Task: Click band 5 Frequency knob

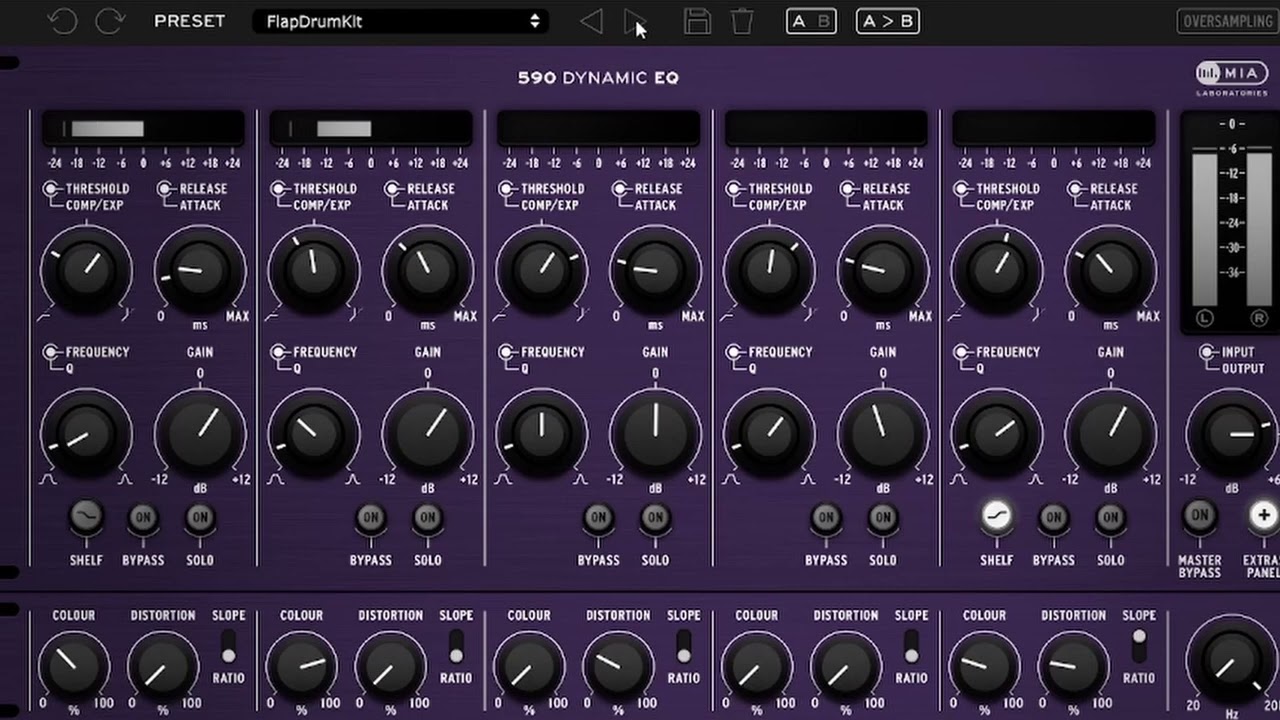Action: coord(996,433)
